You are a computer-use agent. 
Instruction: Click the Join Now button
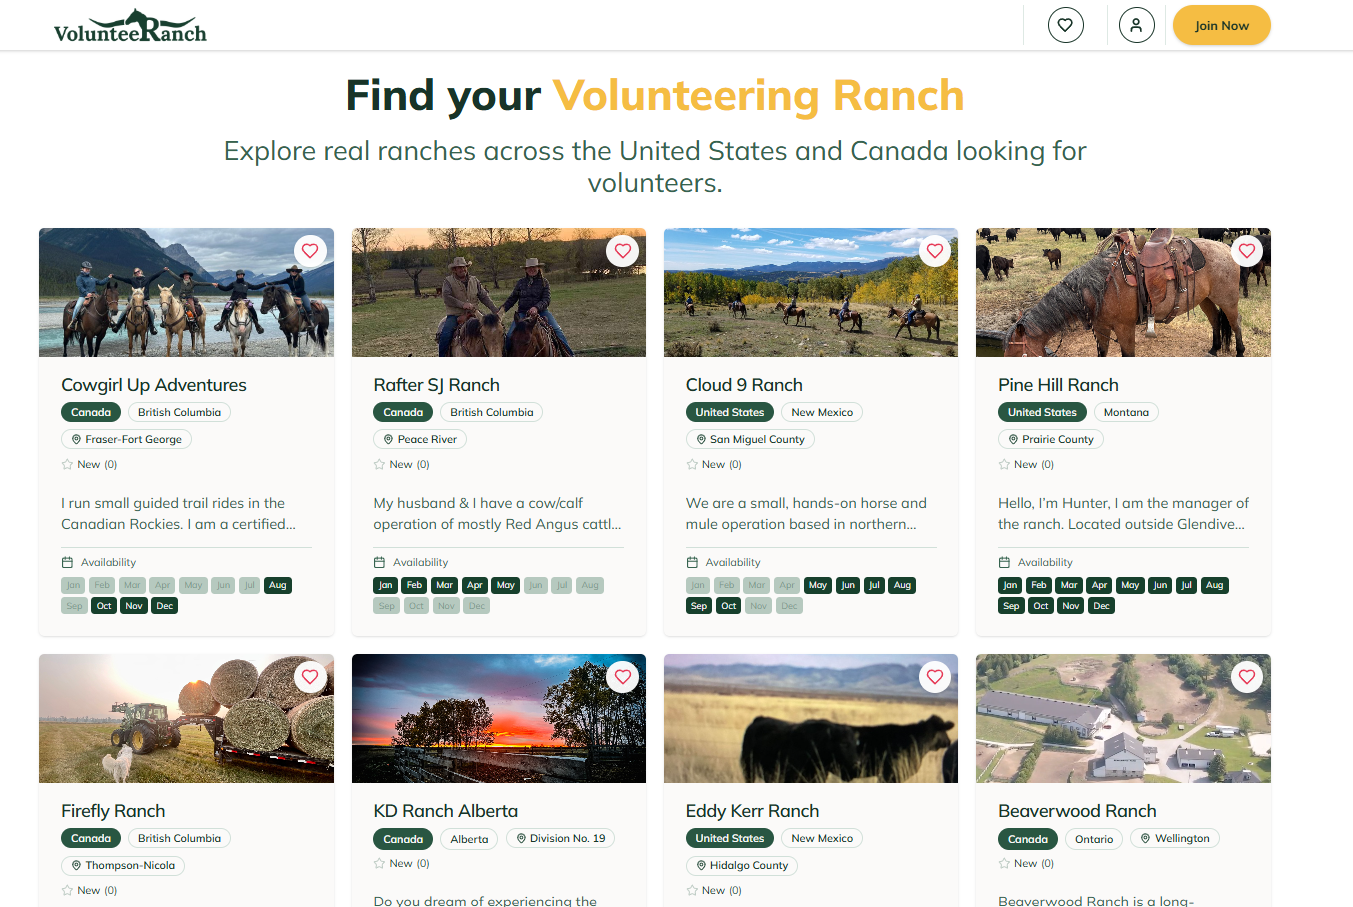pyautogui.click(x=1222, y=26)
